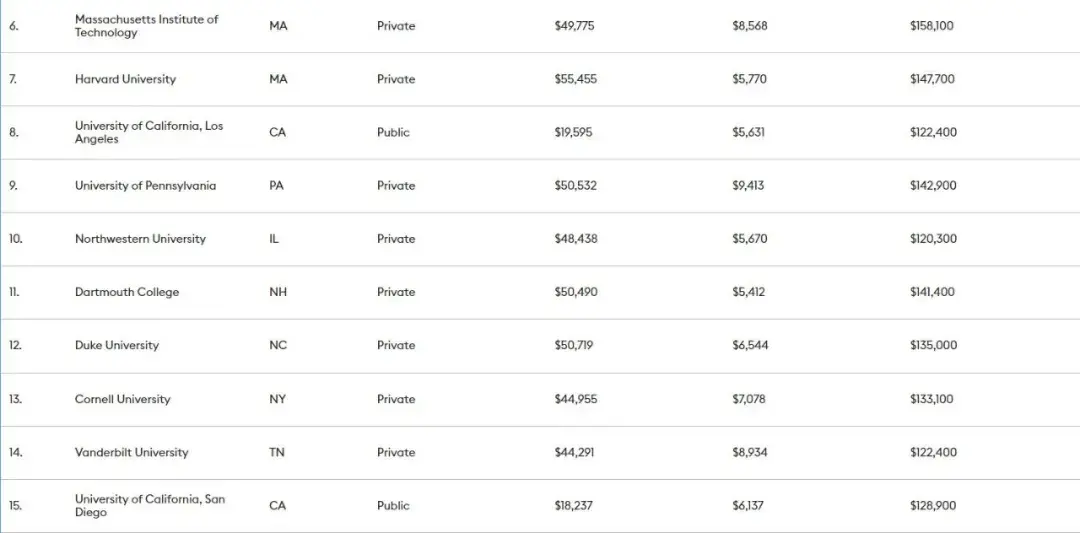This screenshot has width=1080, height=533.
Task: Click the Public label in UCLA's row
Action: [x=393, y=132]
